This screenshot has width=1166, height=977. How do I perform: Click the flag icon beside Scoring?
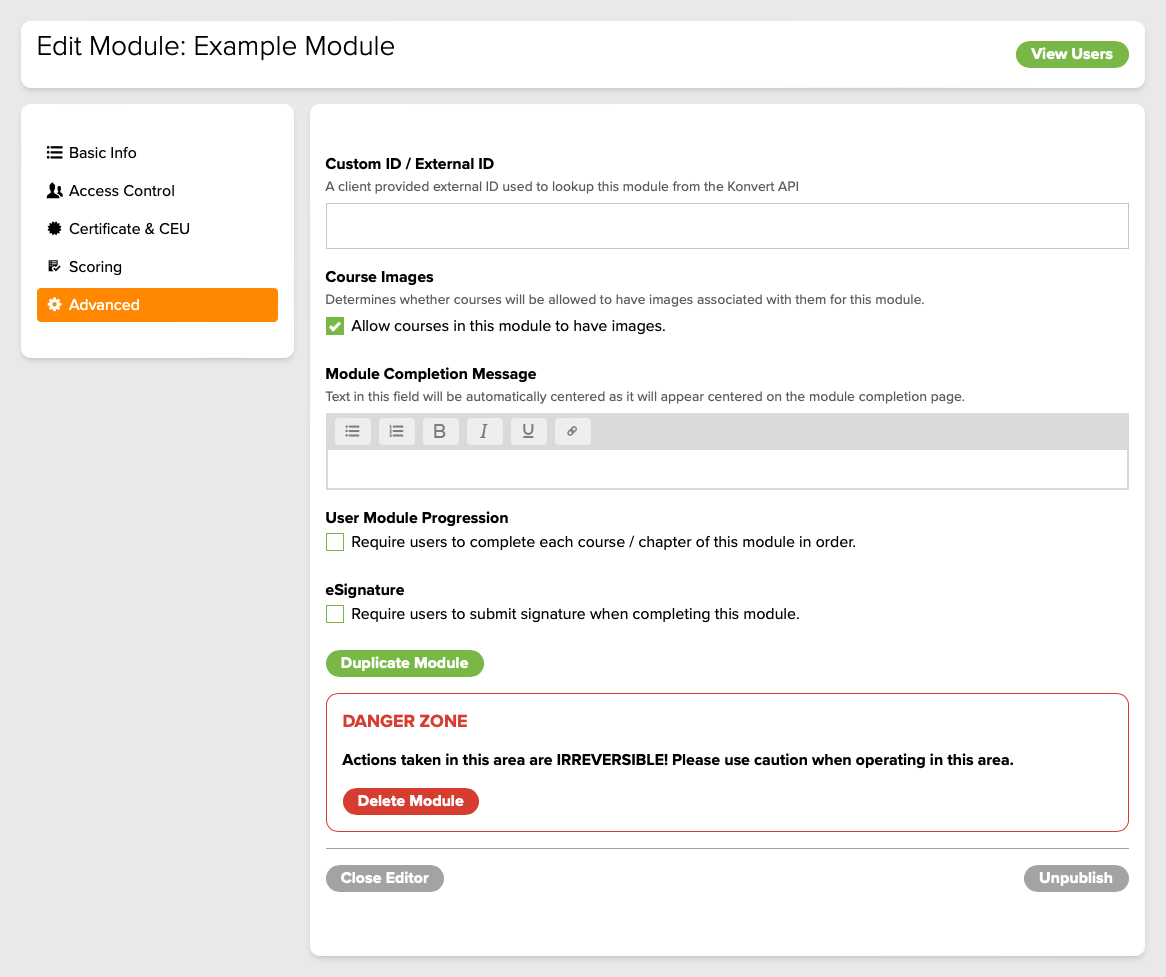pyautogui.click(x=55, y=266)
